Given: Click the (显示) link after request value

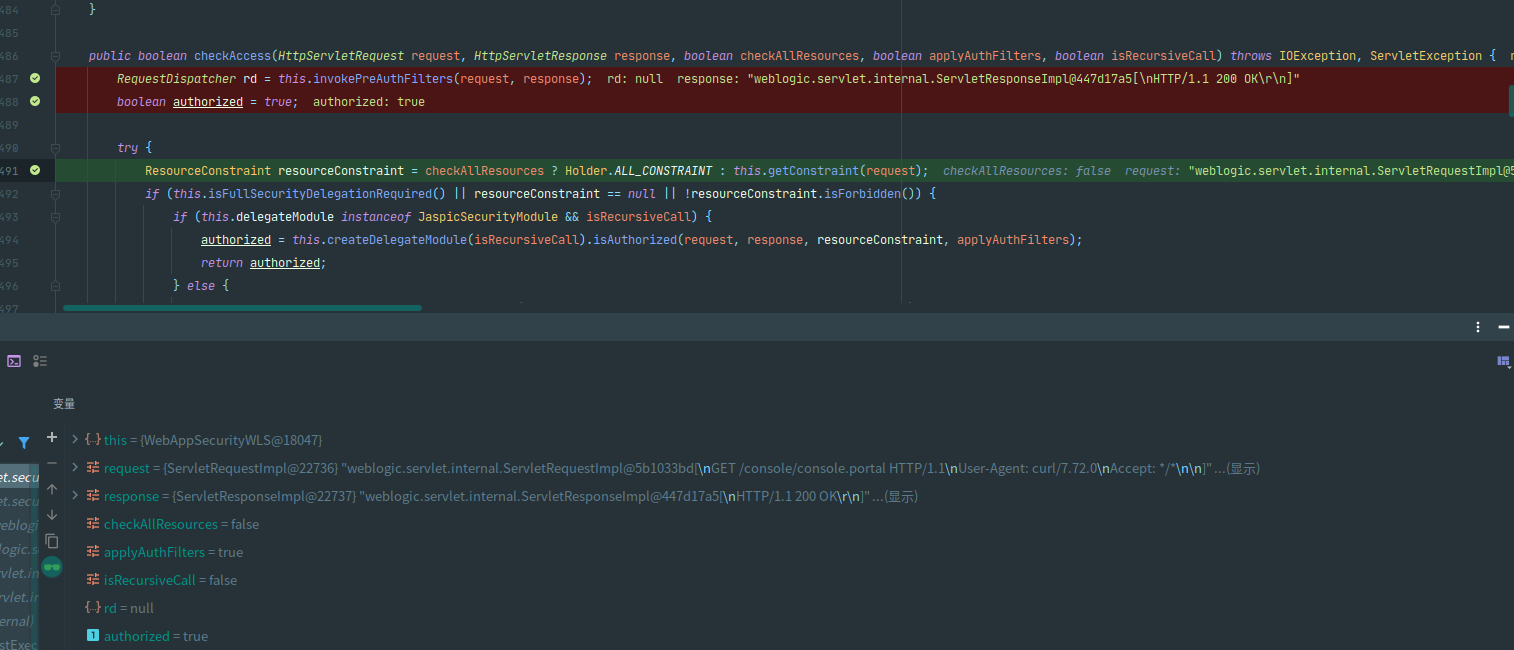Looking at the screenshot, I should tap(1243, 468).
